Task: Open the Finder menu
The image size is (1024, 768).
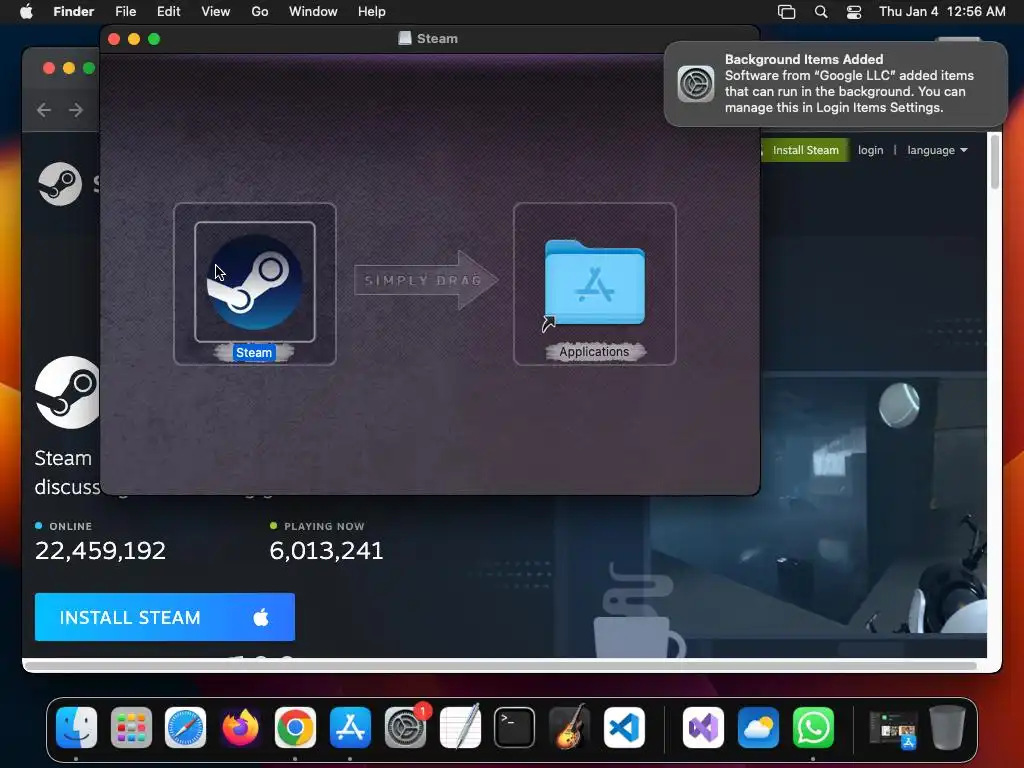Action: click(x=74, y=12)
